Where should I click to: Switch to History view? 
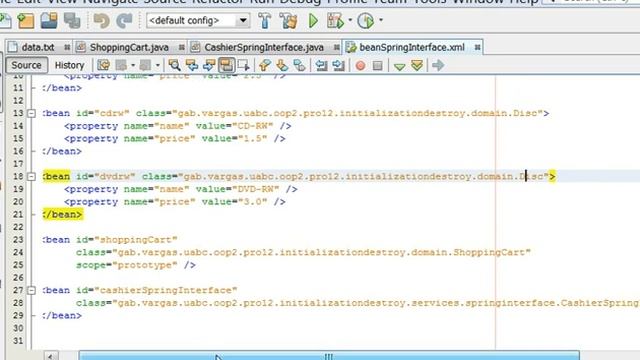[69, 65]
